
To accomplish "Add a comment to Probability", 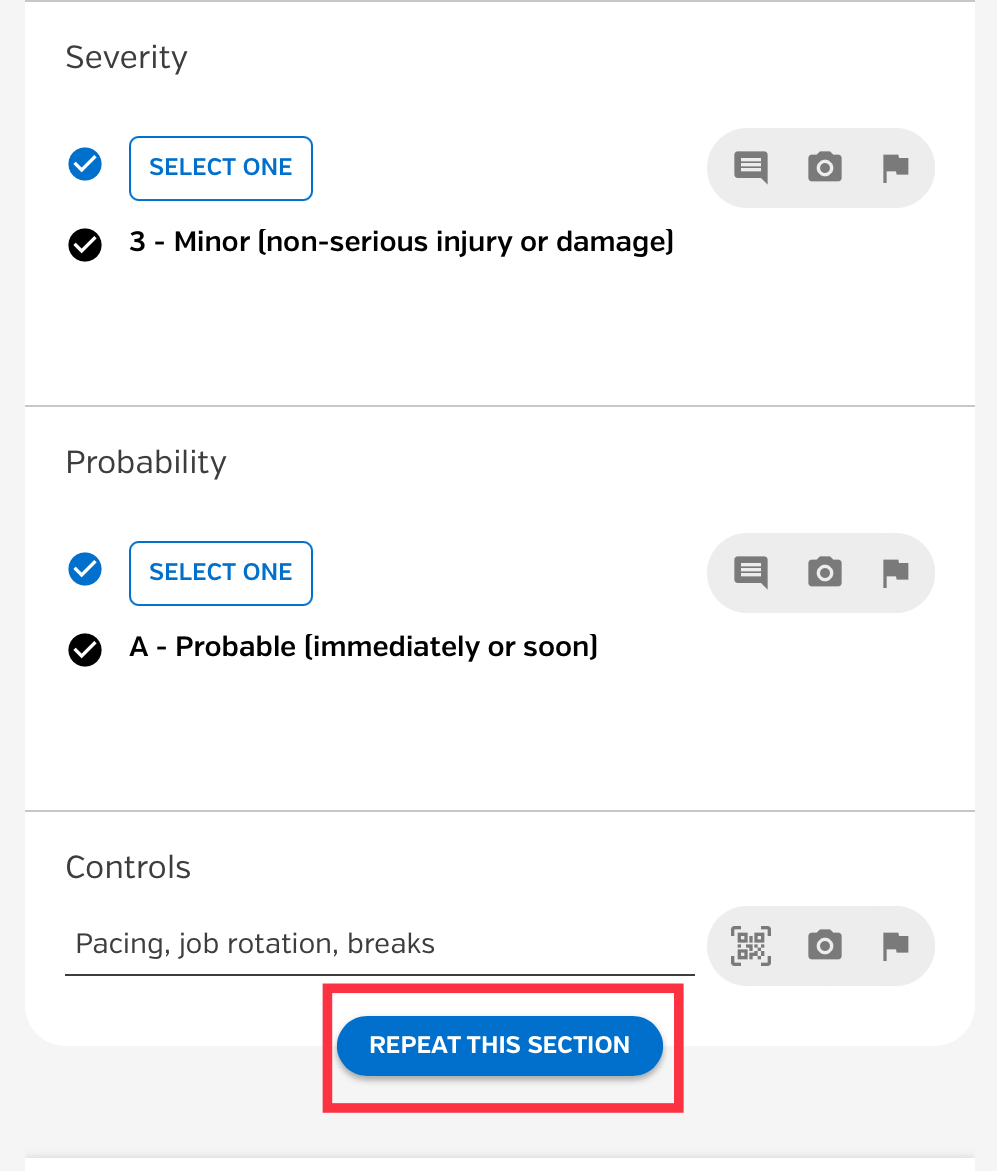I will click(751, 573).
